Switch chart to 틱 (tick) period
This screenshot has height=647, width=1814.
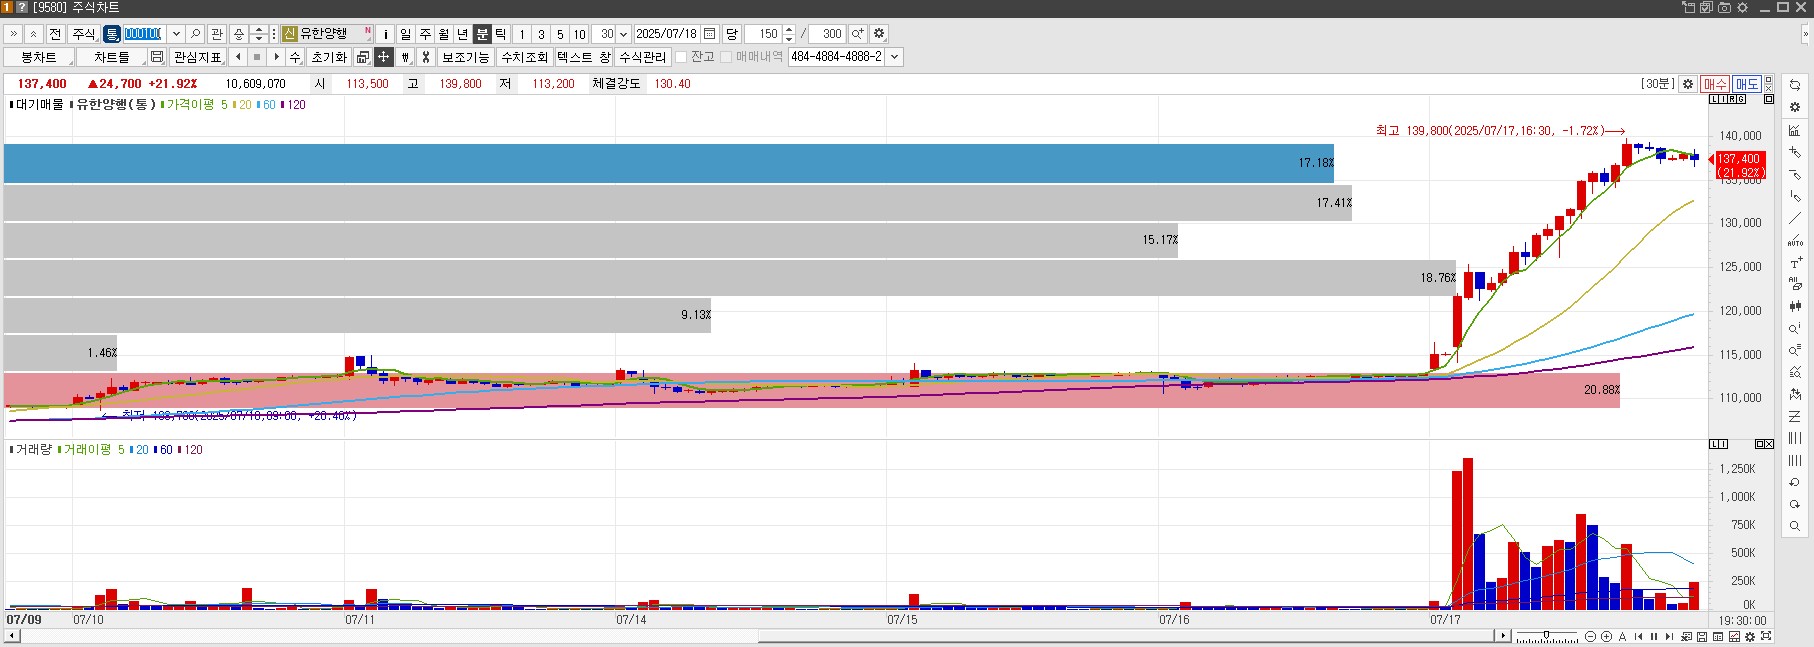(x=501, y=34)
